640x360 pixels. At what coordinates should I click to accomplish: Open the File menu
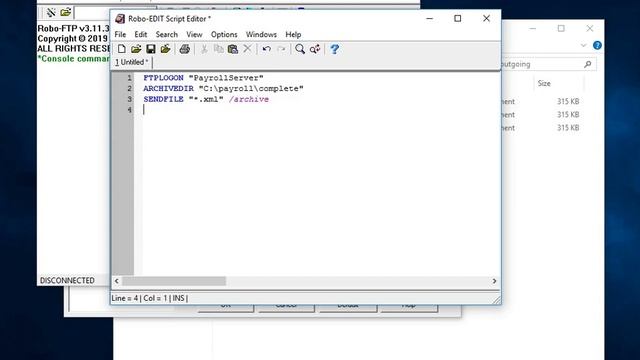(x=120, y=35)
